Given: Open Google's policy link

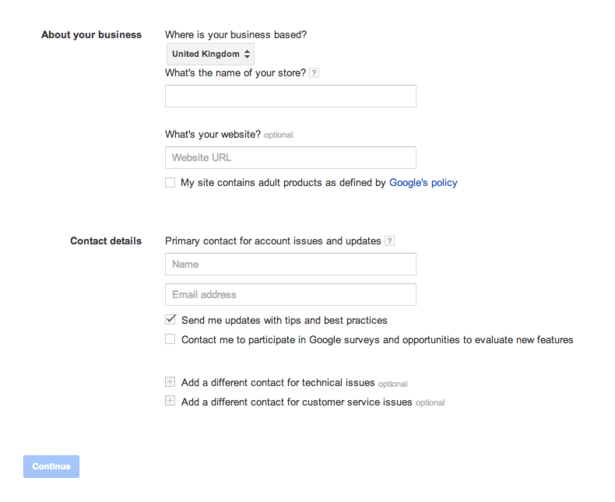Looking at the screenshot, I should click(x=423, y=183).
